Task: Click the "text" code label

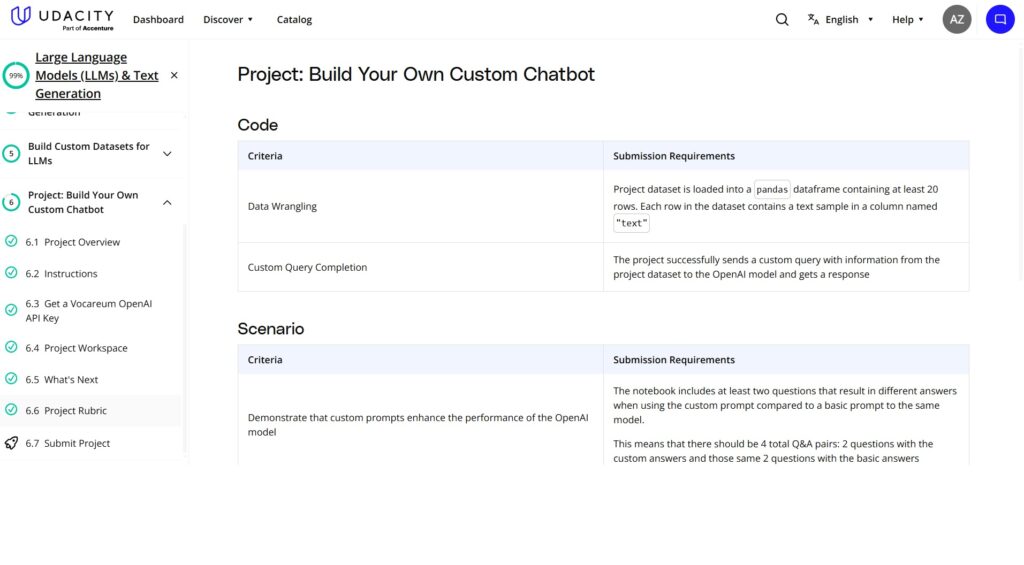Action: point(631,223)
